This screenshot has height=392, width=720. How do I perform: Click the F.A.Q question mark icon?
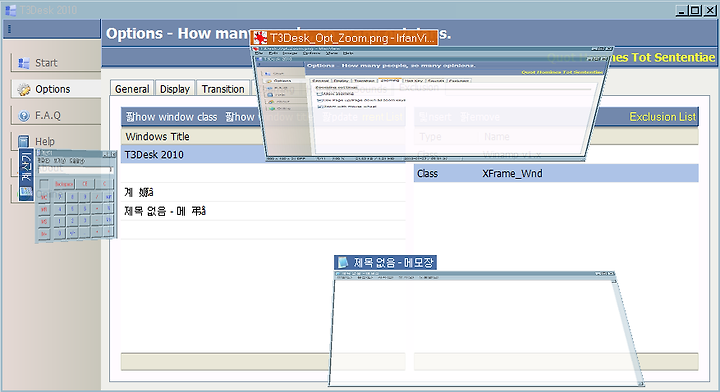pyautogui.click(x=24, y=115)
